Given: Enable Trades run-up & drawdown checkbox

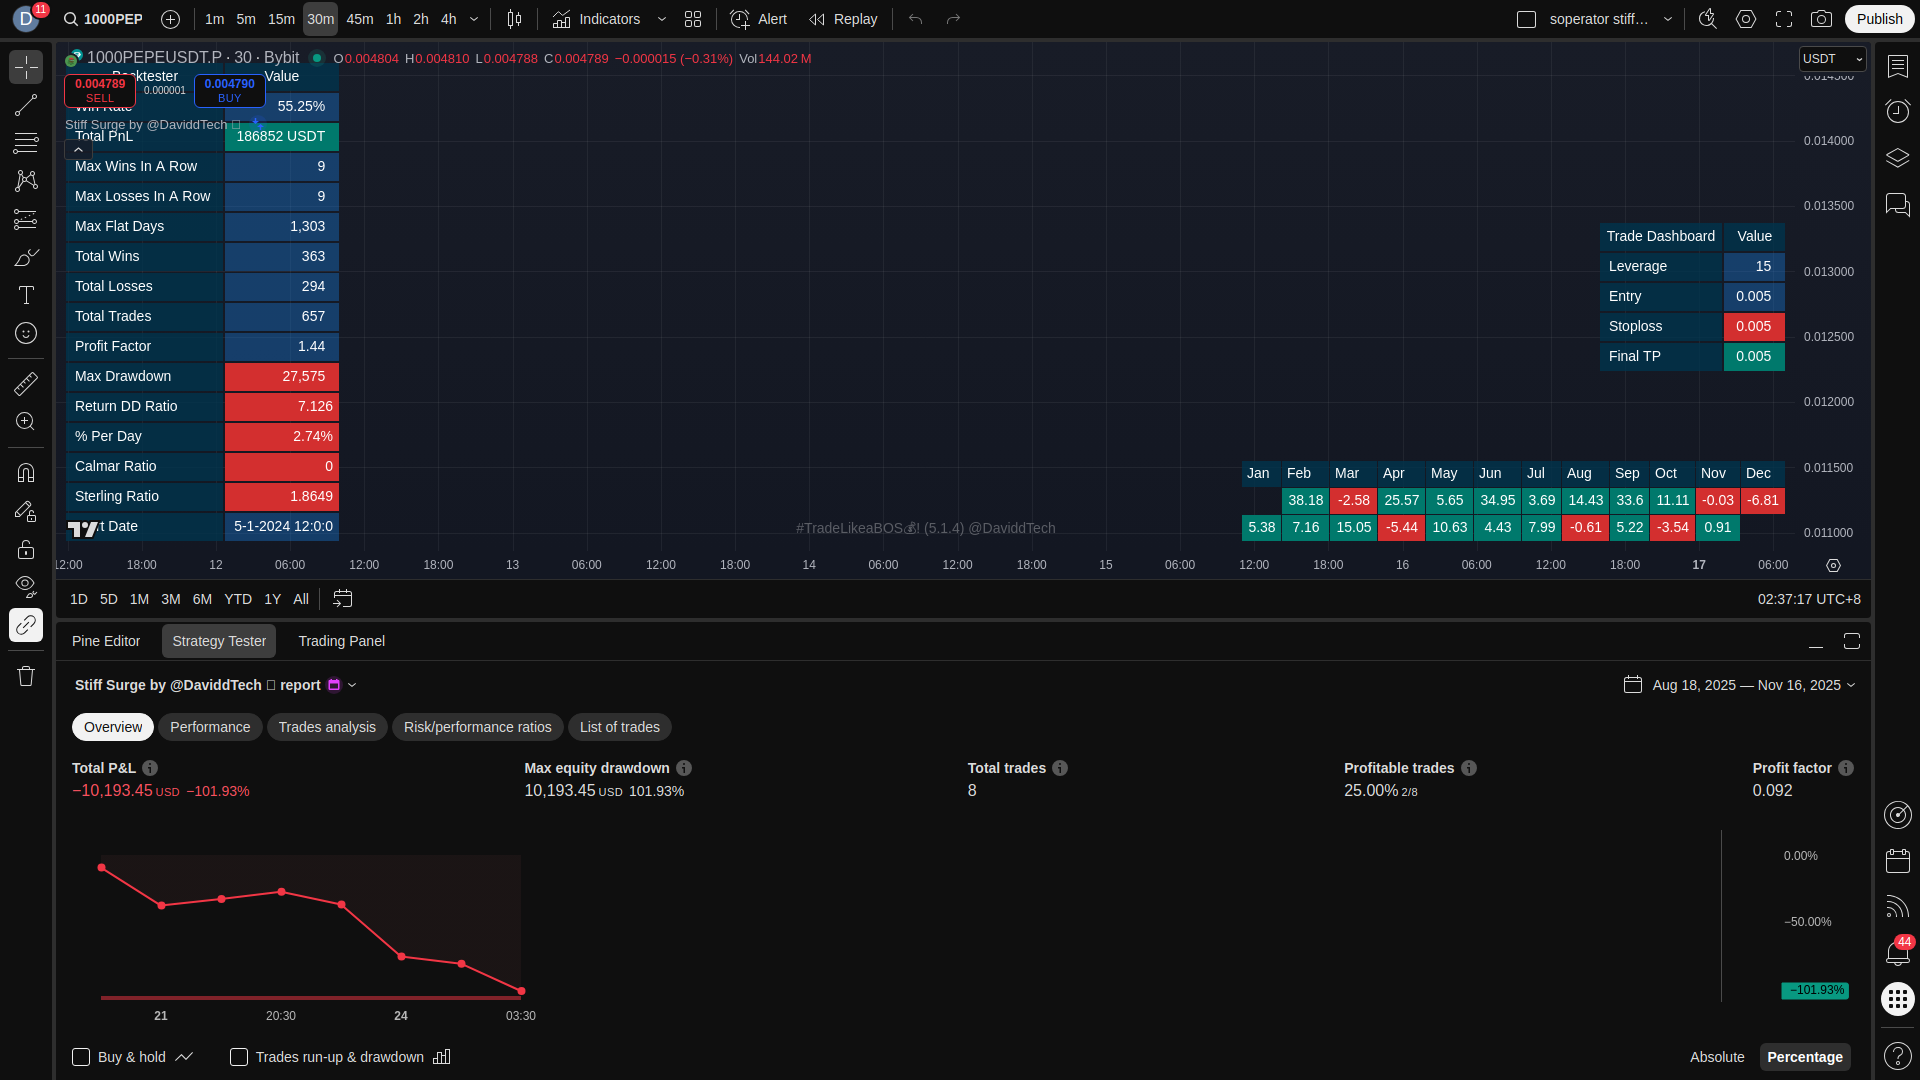Looking at the screenshot, I should (x=239, y=1057).
